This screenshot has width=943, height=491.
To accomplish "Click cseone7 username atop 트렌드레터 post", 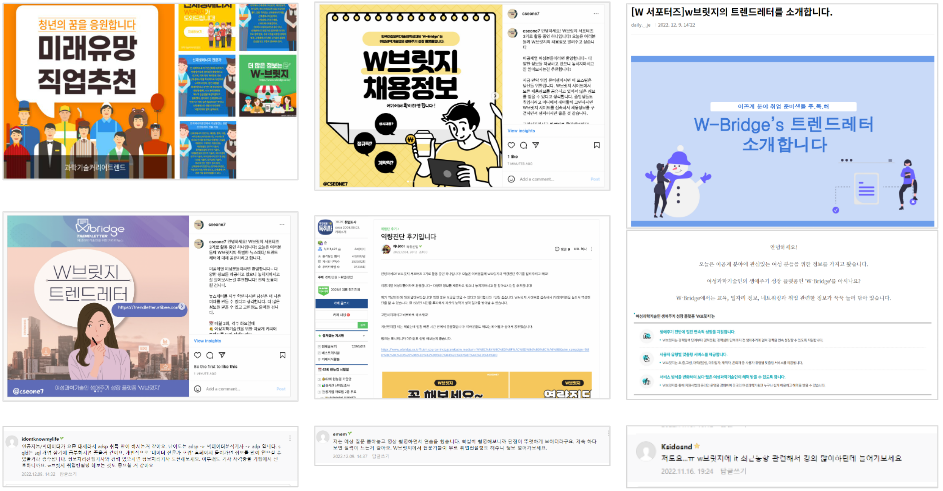I will pos(217,224).
